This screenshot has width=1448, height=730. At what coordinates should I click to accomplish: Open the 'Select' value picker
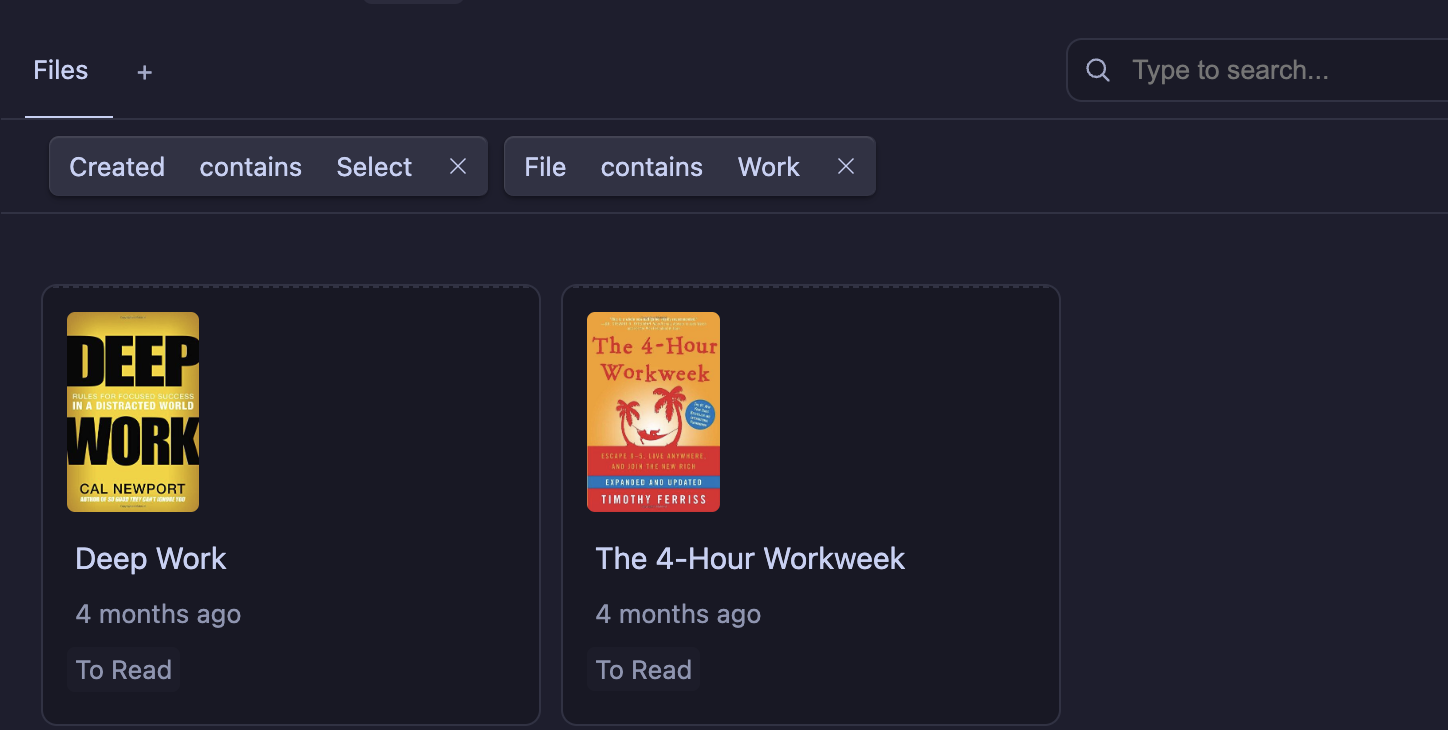(x=374, y=167)
